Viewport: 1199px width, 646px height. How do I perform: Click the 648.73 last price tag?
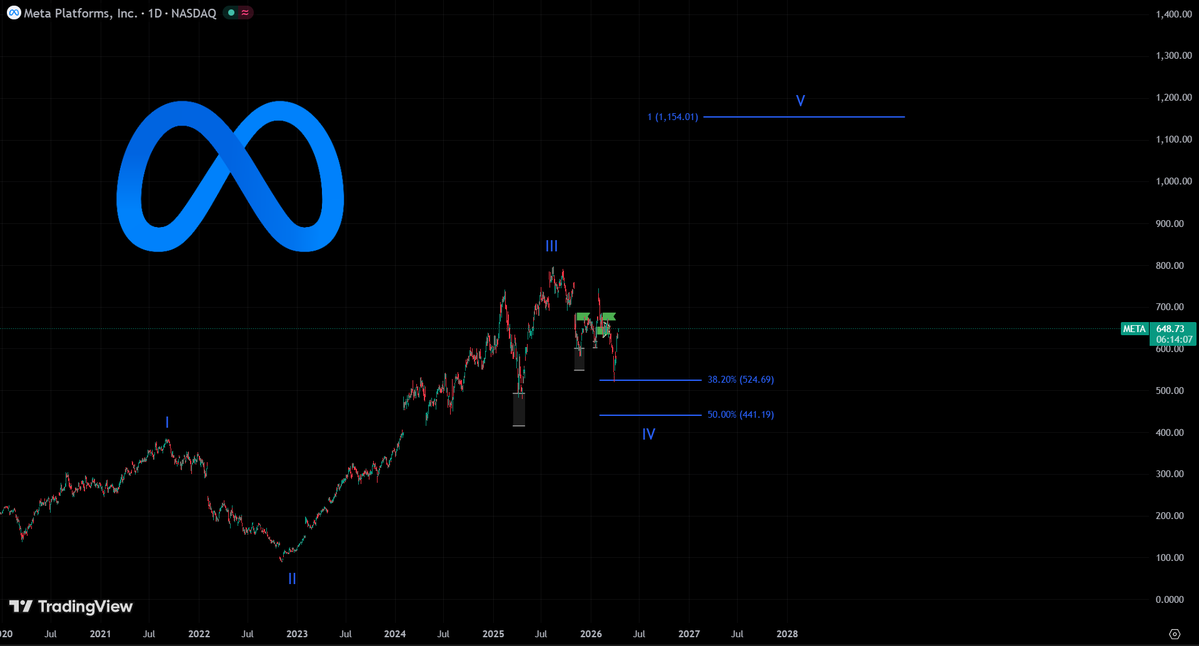tap(1171, 329)
